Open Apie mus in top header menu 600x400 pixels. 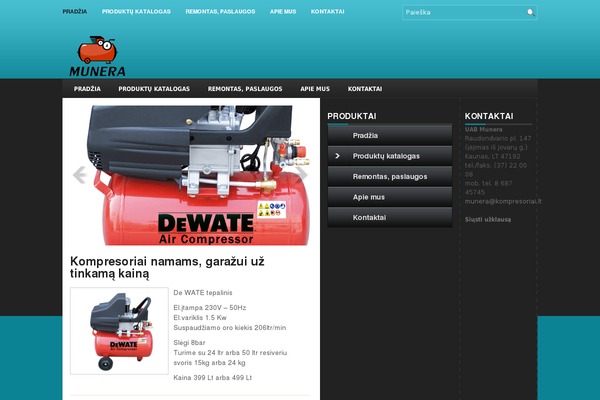click(283, 11)
